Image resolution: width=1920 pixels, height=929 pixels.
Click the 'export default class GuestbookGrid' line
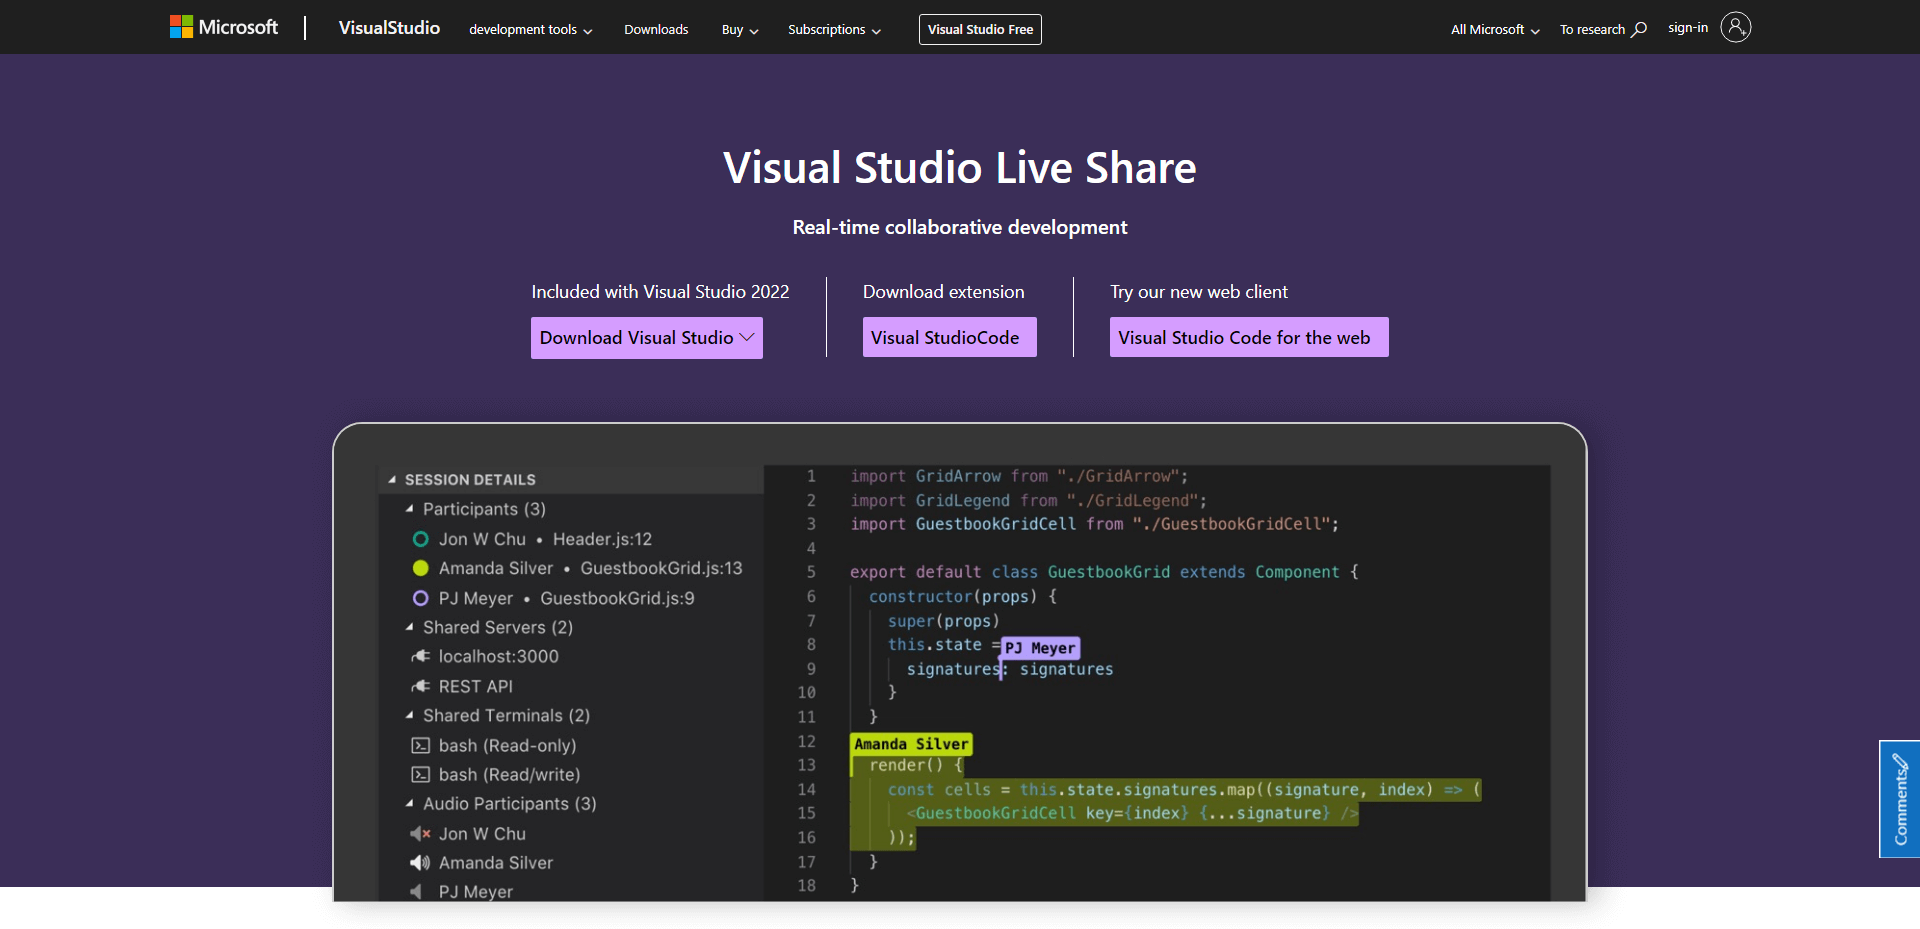1104,572
